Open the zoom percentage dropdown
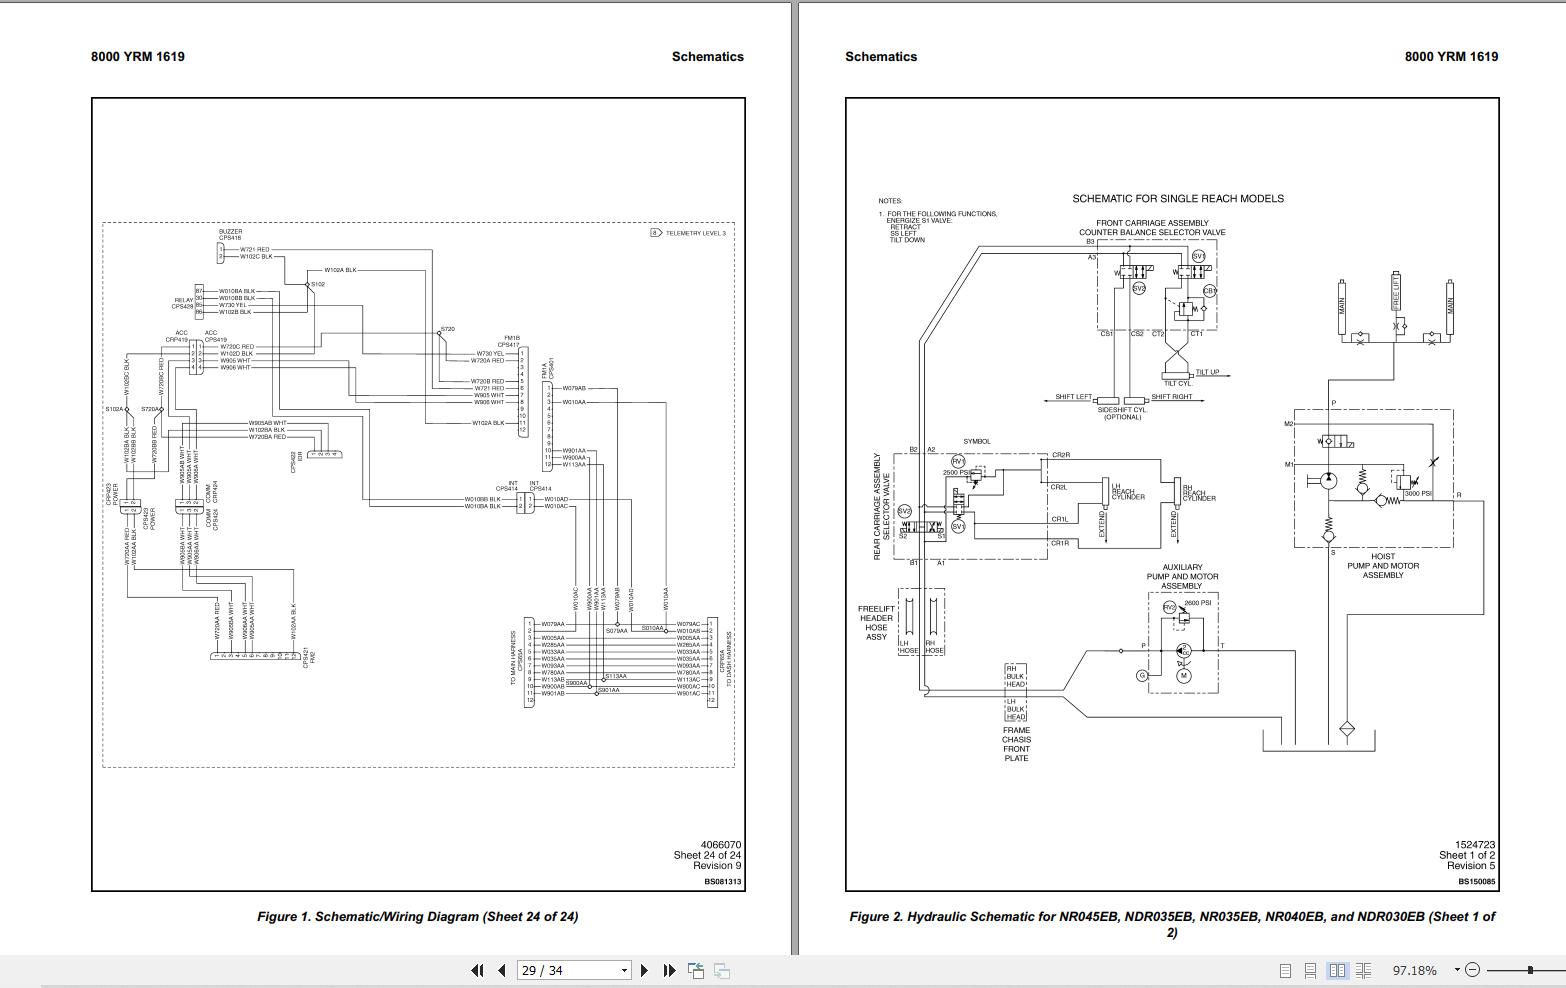Viewport: 1566px width, 988px height. (1457, 970)
